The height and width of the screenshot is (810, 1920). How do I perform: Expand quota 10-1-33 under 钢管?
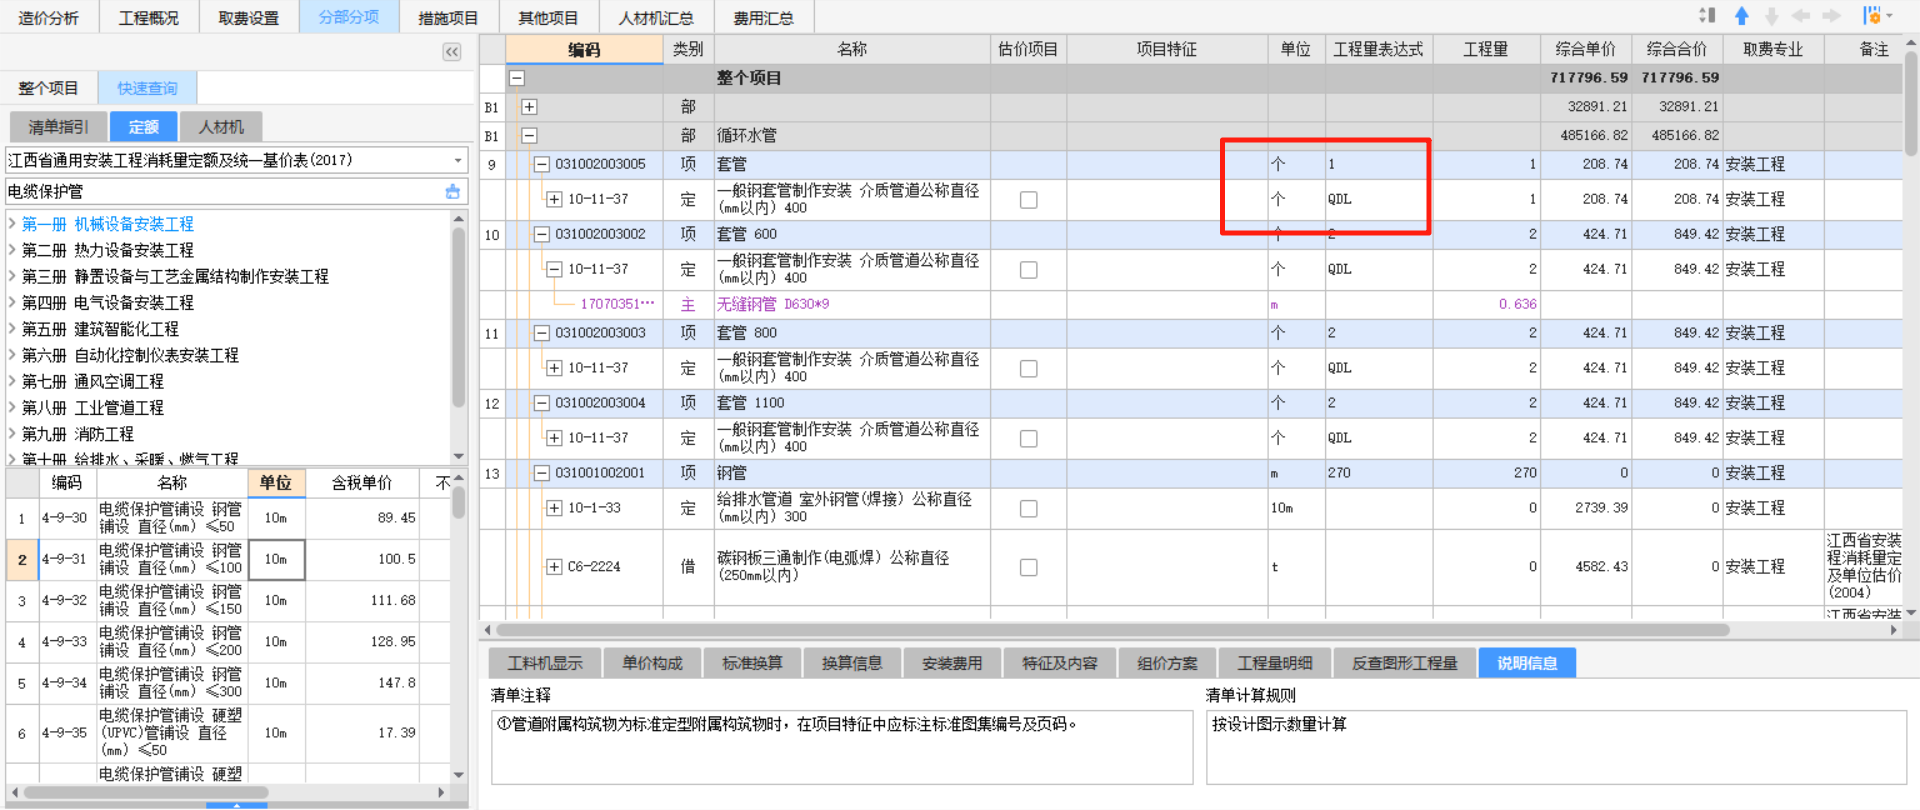coord(554,508)
